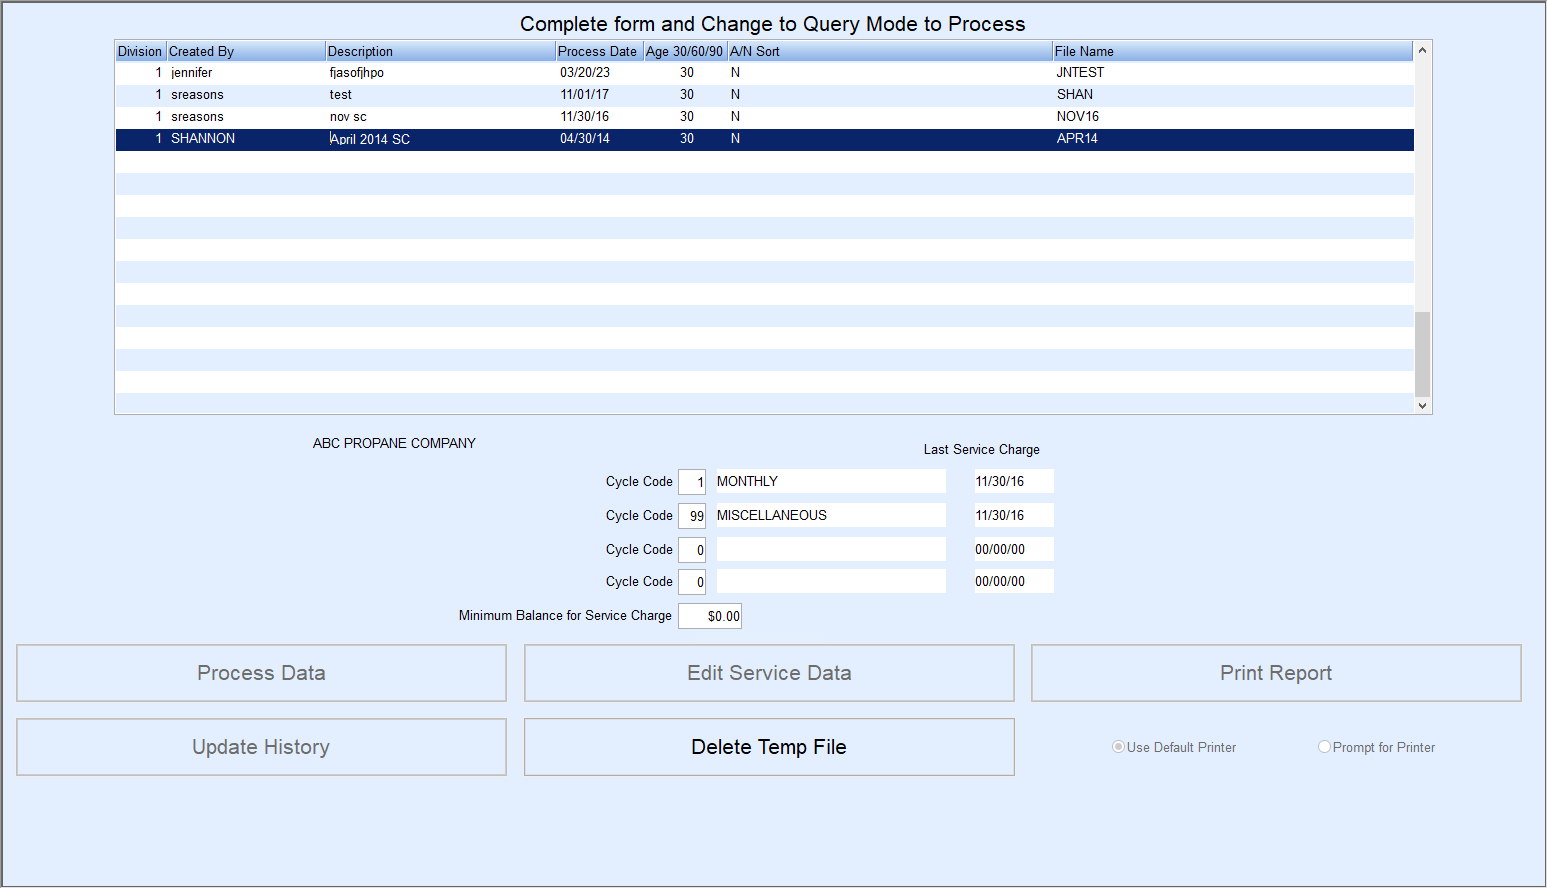Click the Minimum Balance for Service Charge field
1547x888 pixels.
pos(710,616)
